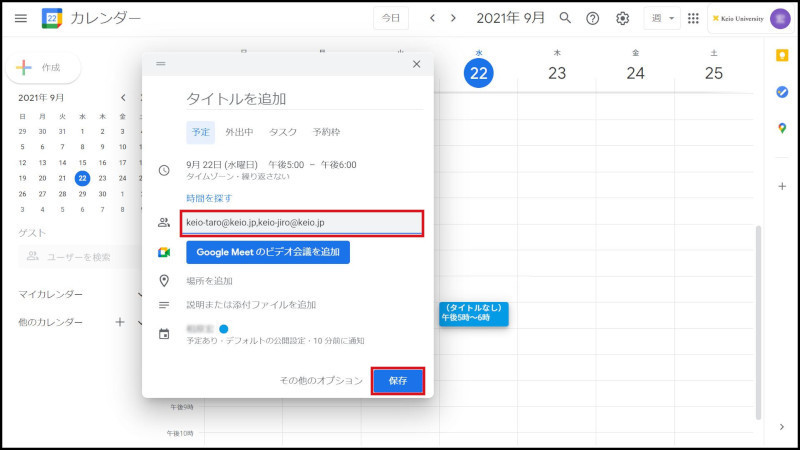Open the settings gear menu
Screen dimensions: 800x450
[623, 18]
